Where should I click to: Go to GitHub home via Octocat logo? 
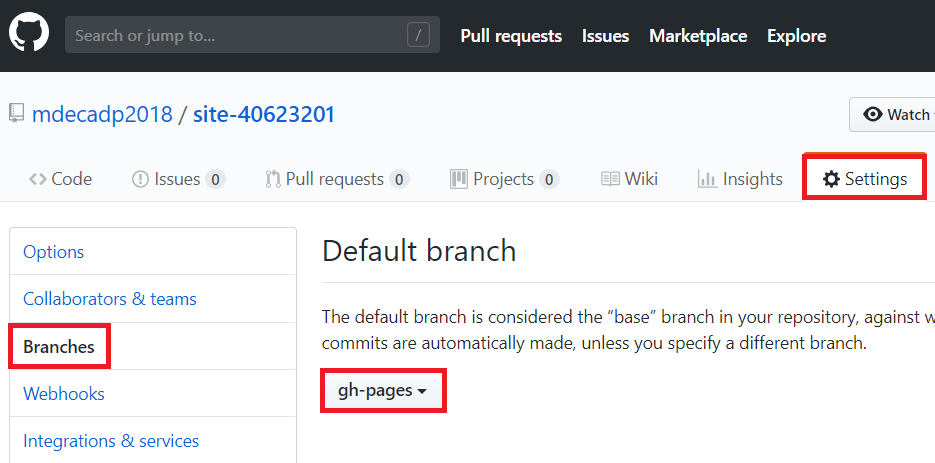pyautogui.click(x=29, y=34)
